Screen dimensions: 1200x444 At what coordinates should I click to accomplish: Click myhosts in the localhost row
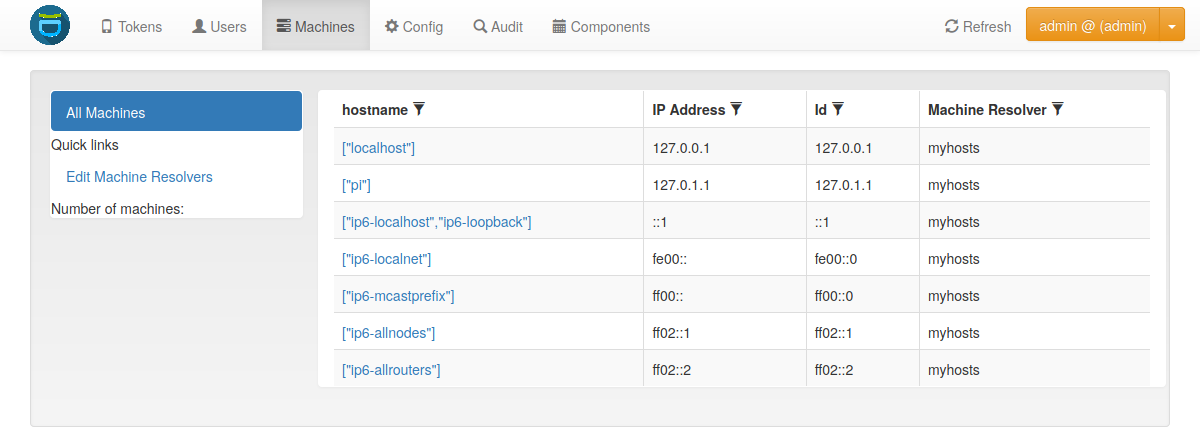coord(954,148)
